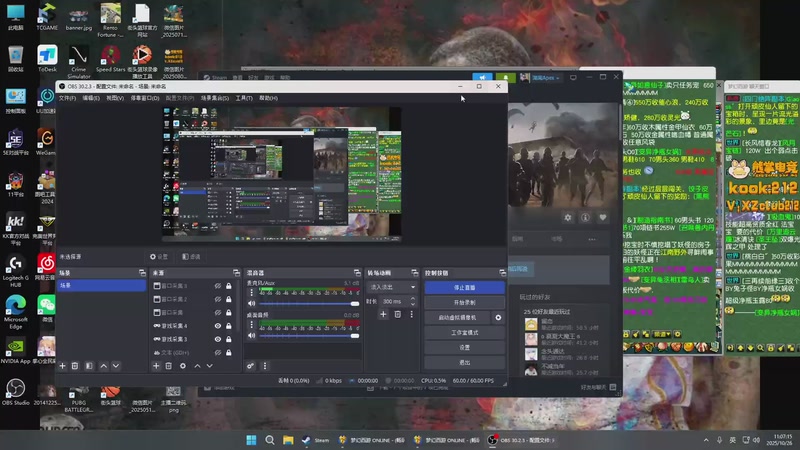Show hidden source 窗口采集 3 via eye icon
This screenshot has height=450, width=800.
point(218,286)
